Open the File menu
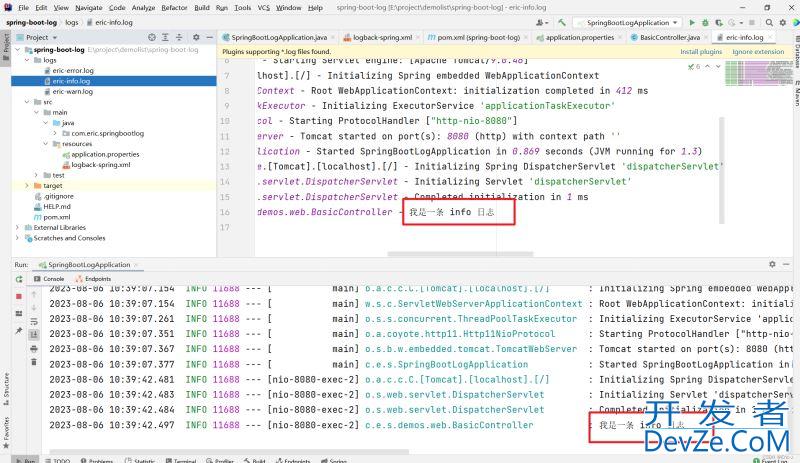 [x=23, y=8]
